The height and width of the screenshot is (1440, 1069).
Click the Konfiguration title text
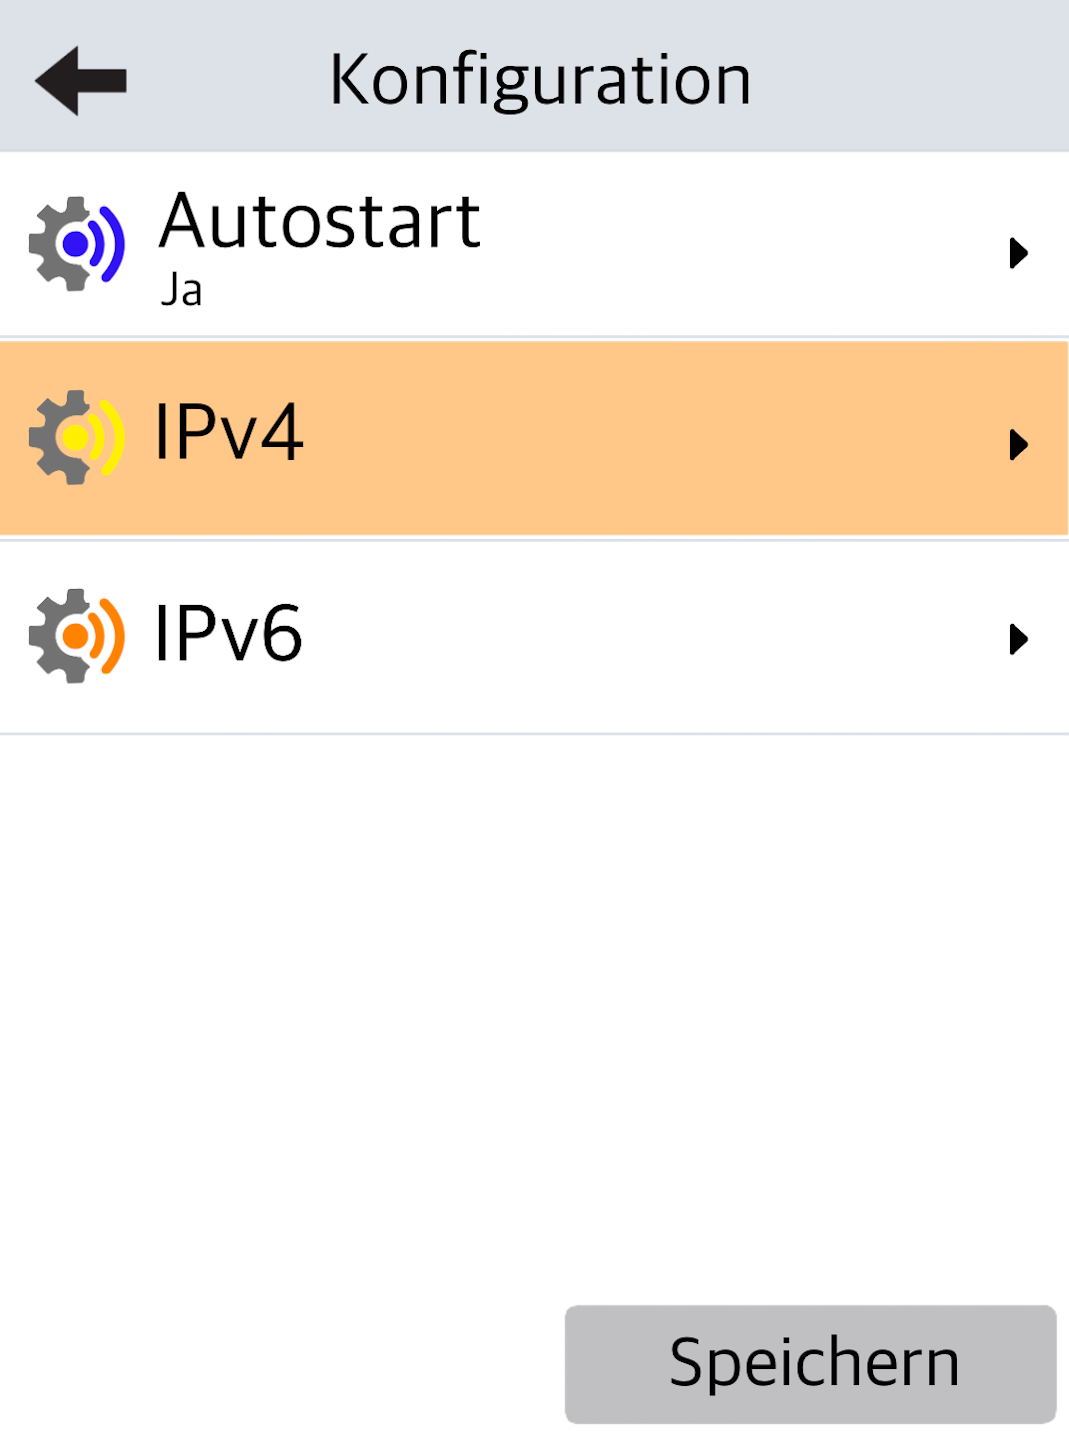coord(540,80)
